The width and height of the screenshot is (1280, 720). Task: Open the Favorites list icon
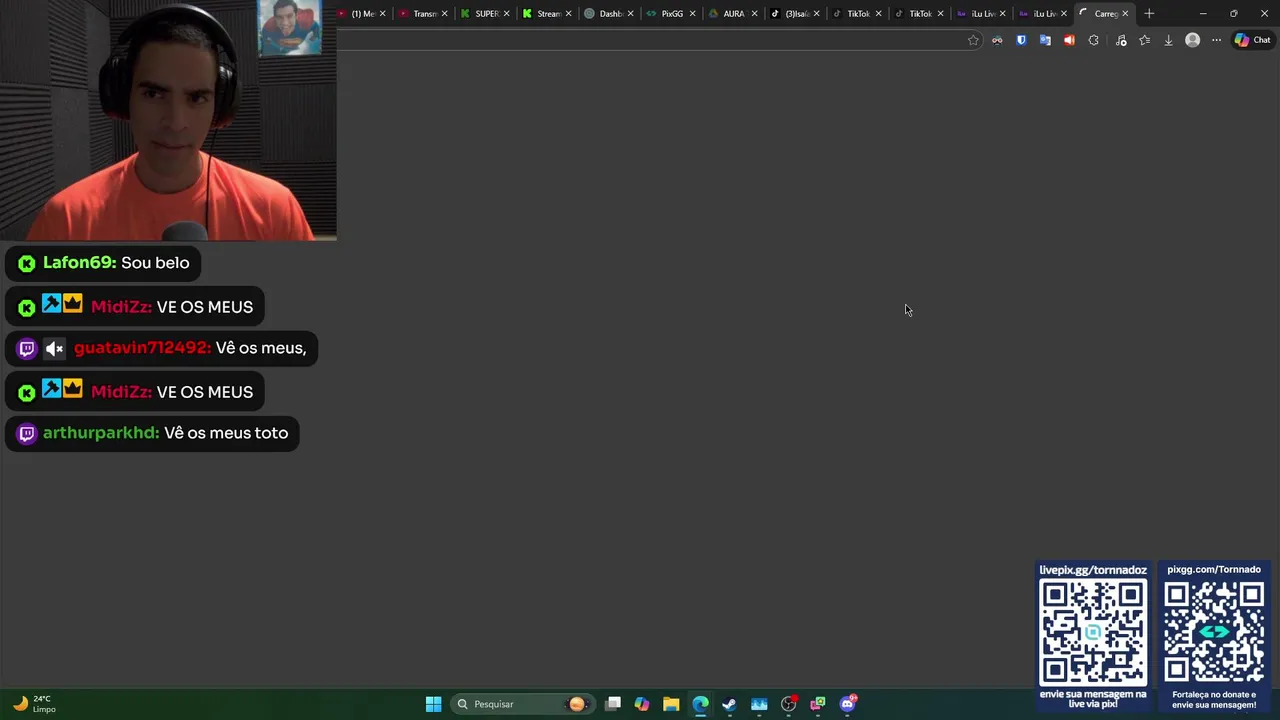click(x=1145, y=40)
